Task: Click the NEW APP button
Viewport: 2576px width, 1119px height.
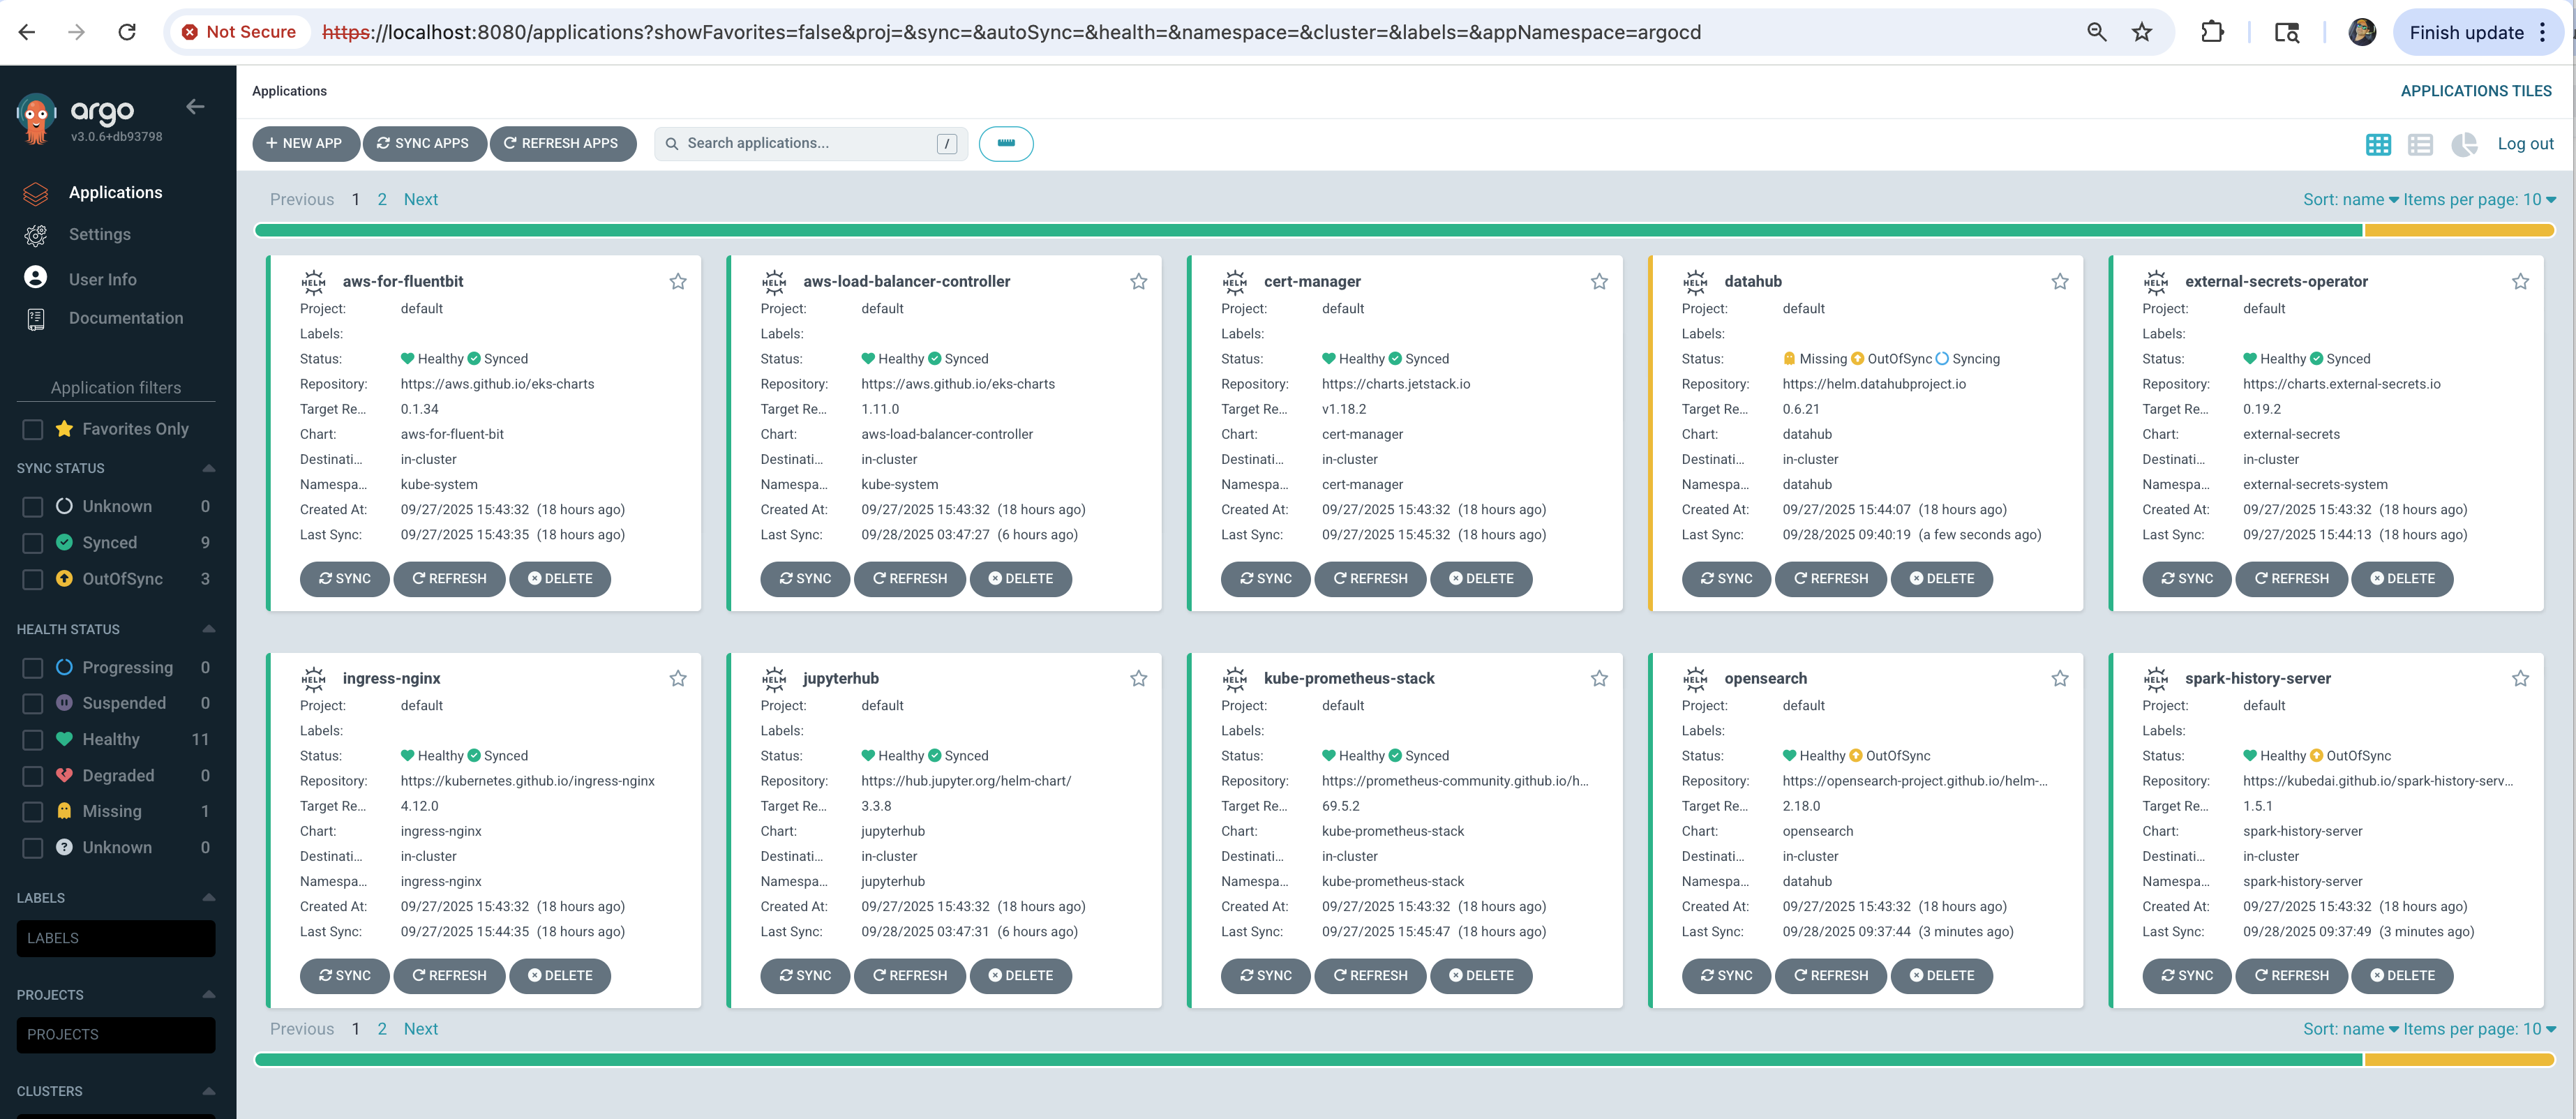Action: pos(305,143)
